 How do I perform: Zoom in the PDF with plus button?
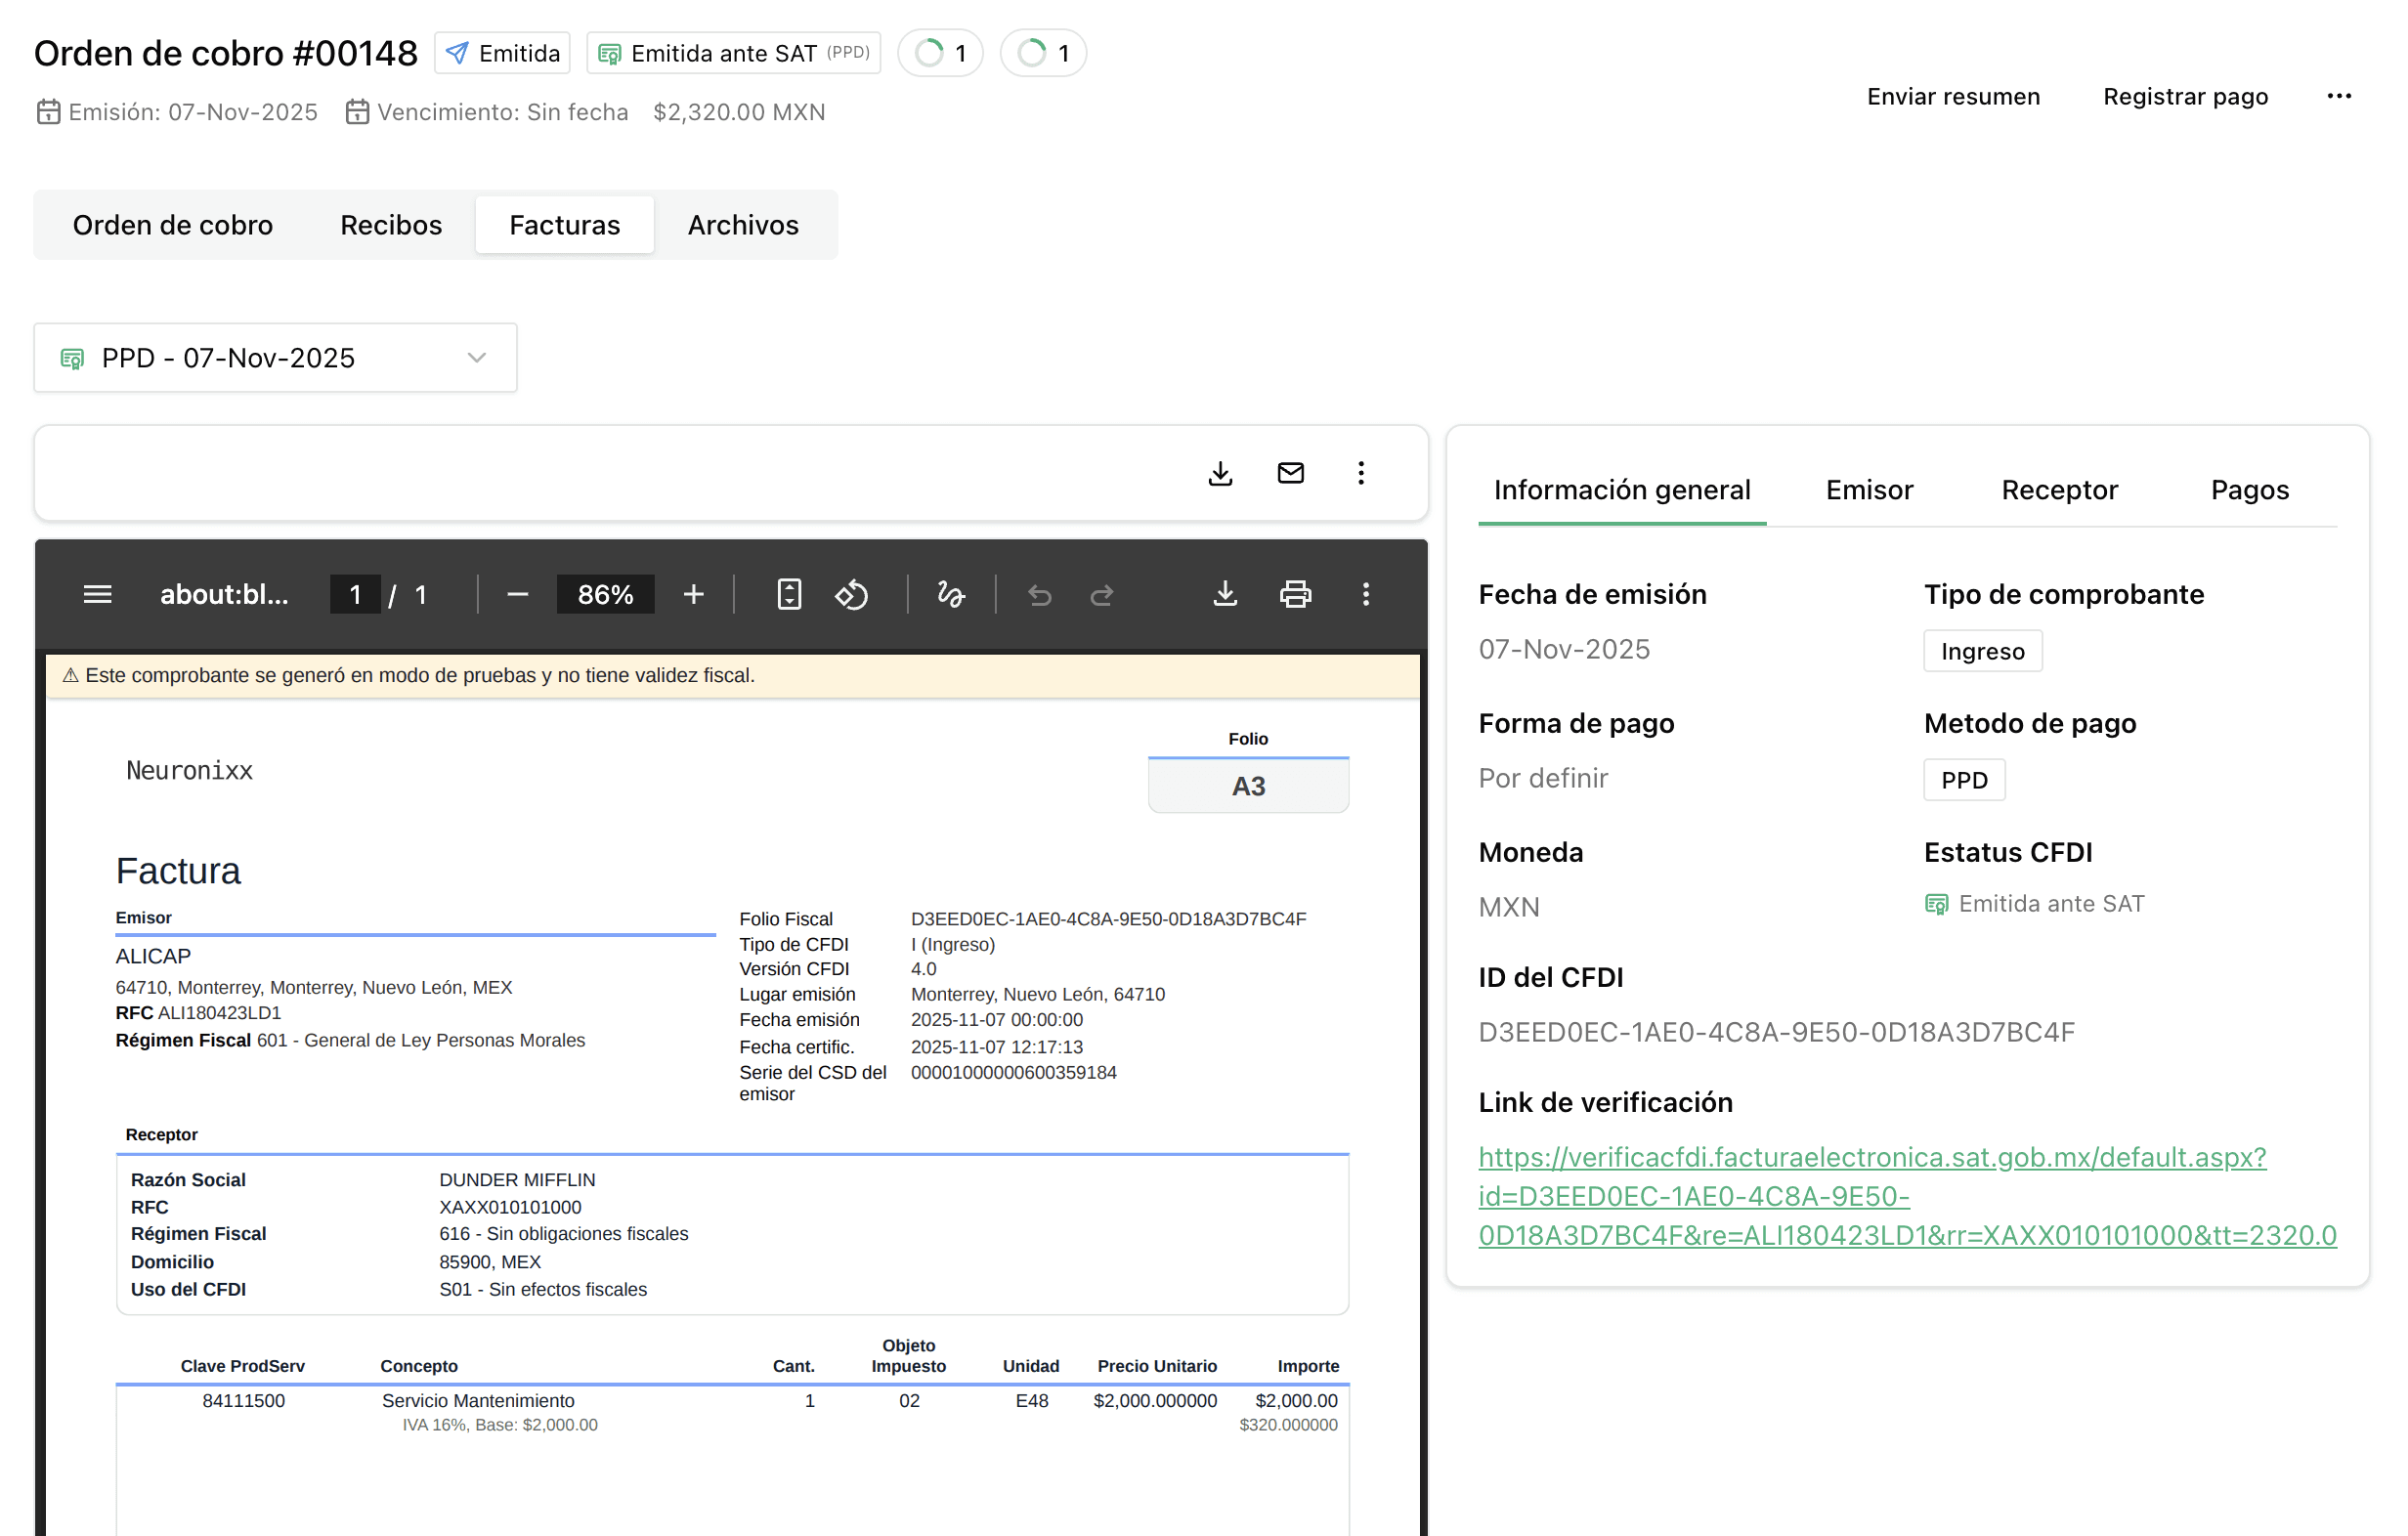693,595
